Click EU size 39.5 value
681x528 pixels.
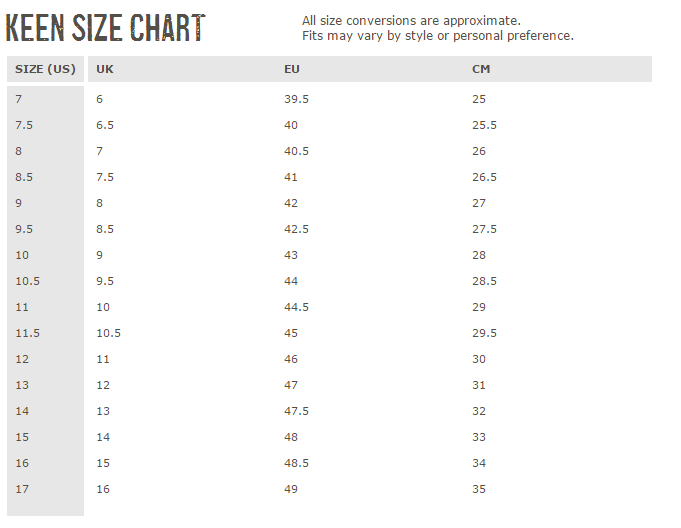pyautogui.click(x=297, y=99)
